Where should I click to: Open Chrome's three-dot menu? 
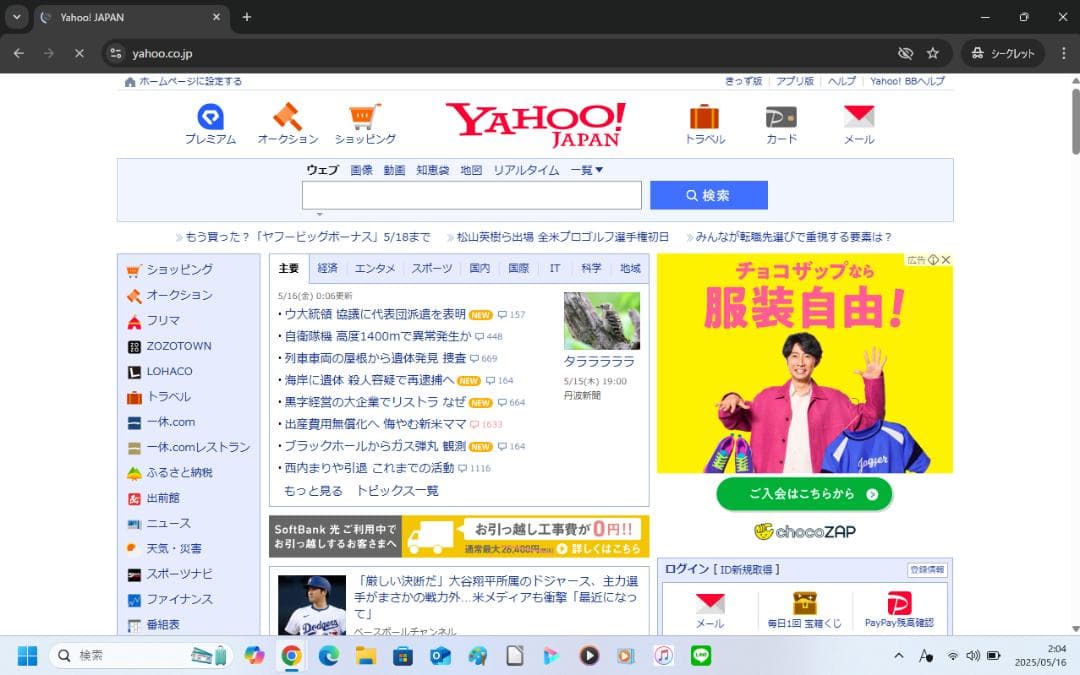point(1063,53)
